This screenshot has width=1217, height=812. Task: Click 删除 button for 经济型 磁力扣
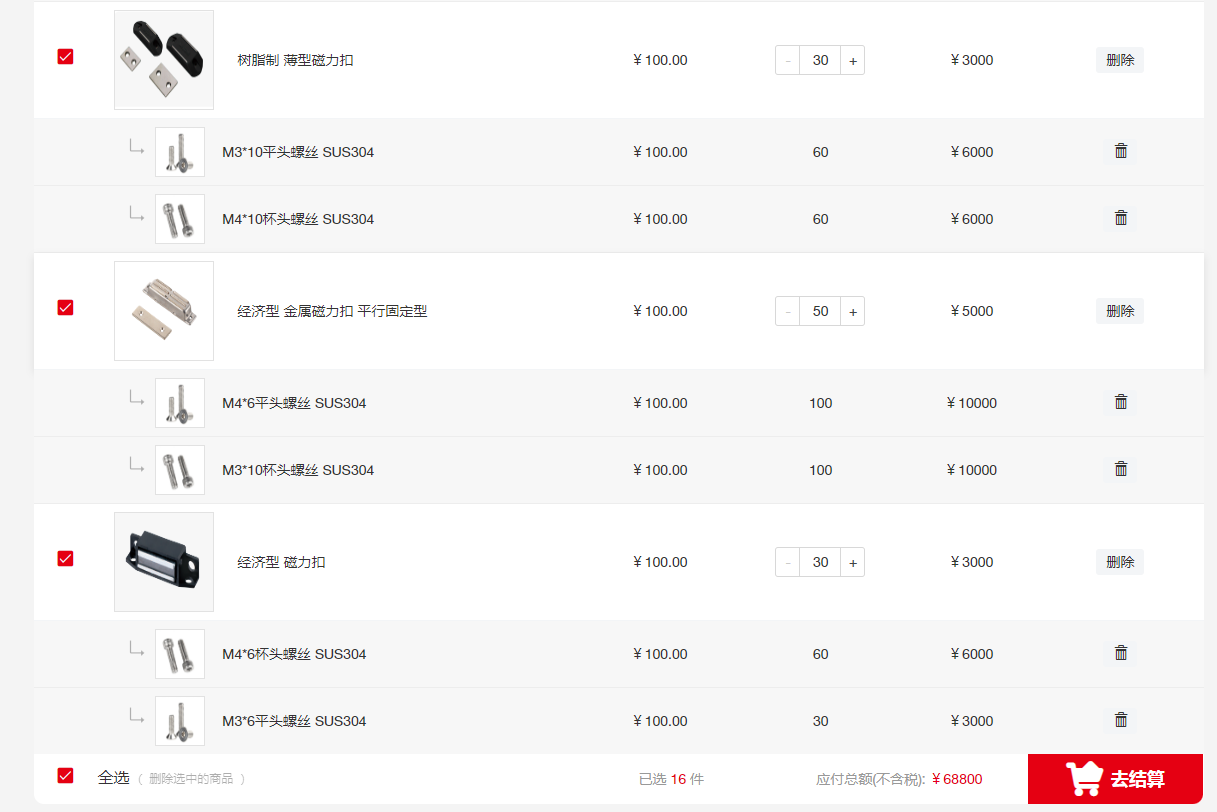pos(1120,562)
